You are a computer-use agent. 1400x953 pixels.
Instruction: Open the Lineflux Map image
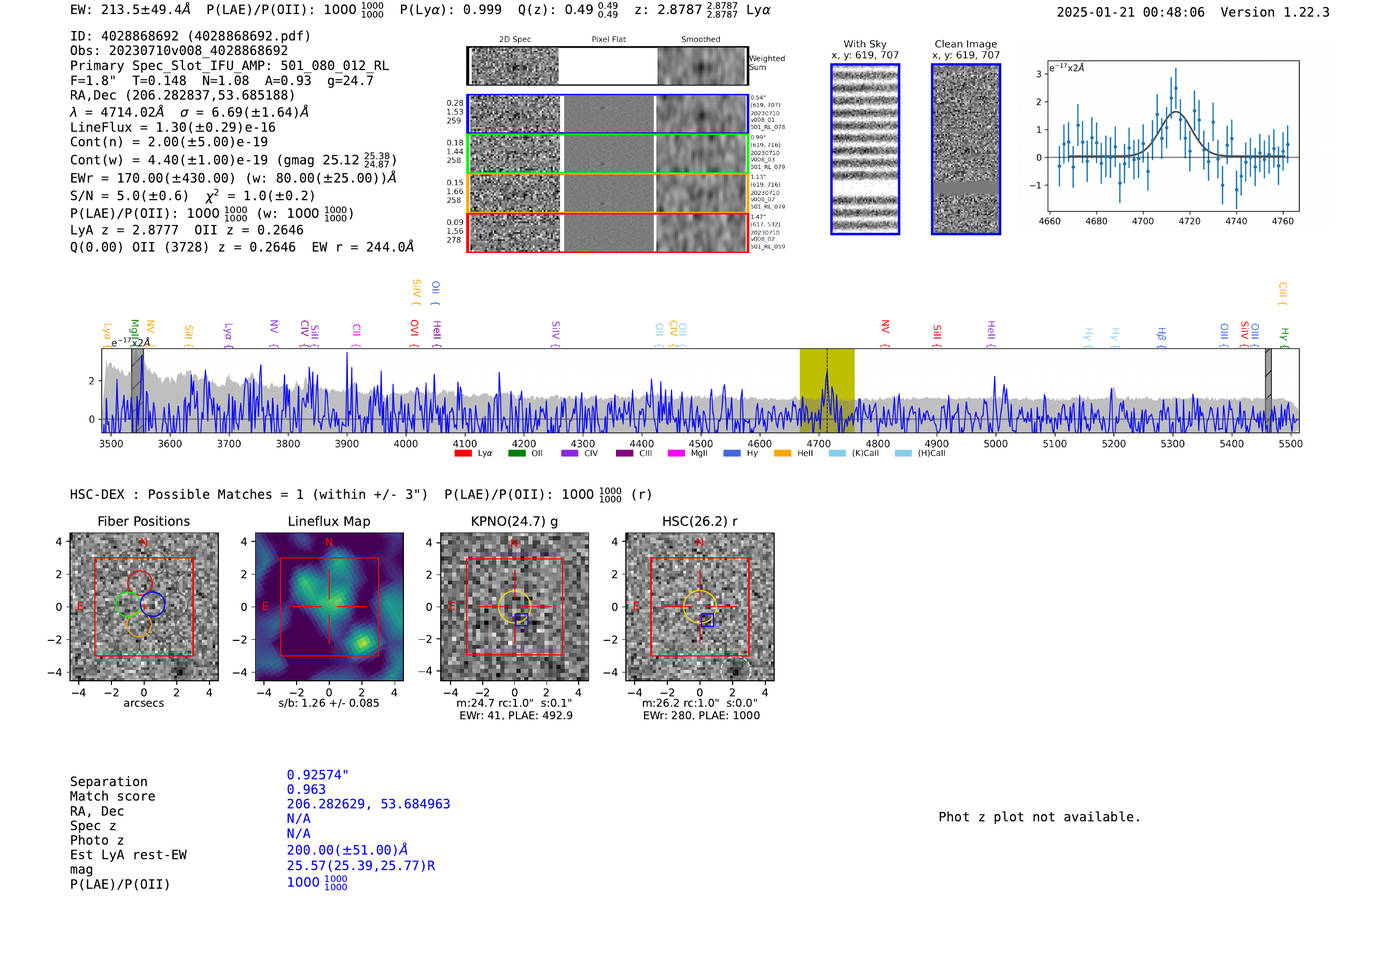(x=329, y=607)
